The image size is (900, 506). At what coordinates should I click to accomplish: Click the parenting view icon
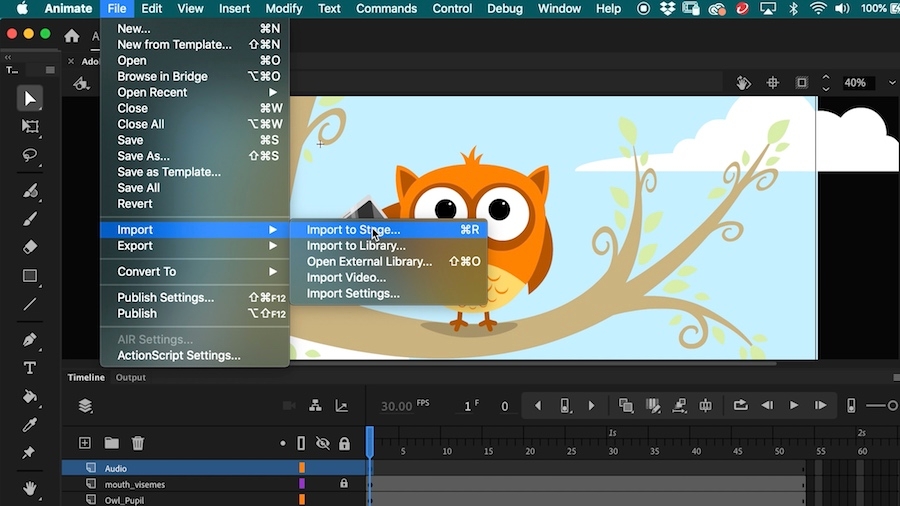(x=315, y=406)
